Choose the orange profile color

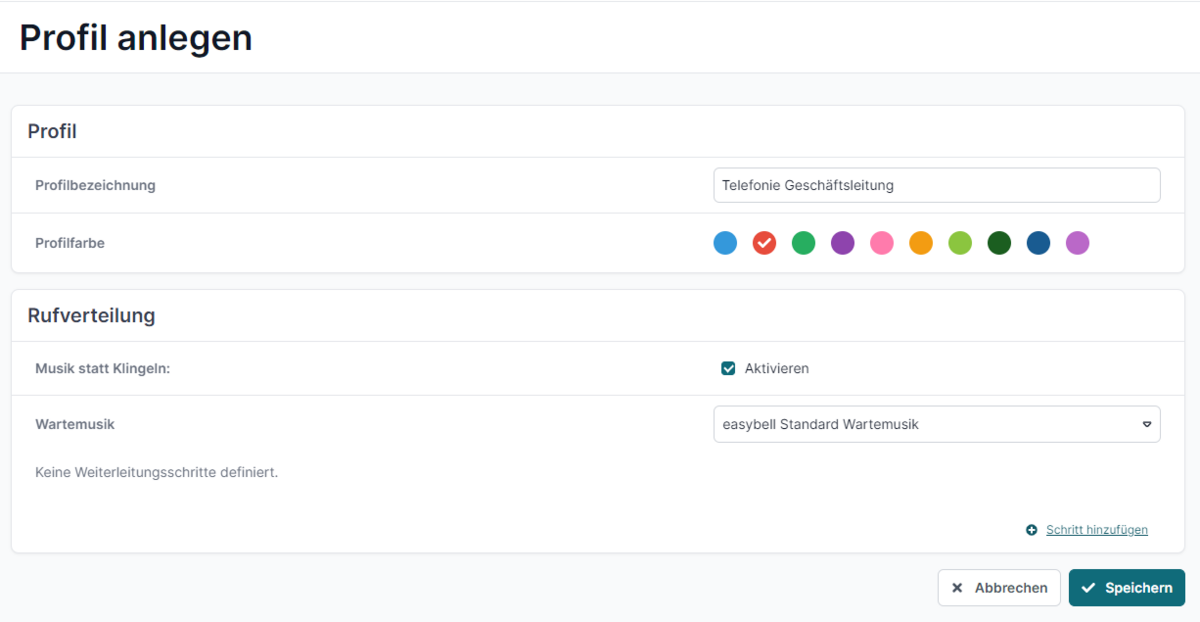tap(921, 242)
